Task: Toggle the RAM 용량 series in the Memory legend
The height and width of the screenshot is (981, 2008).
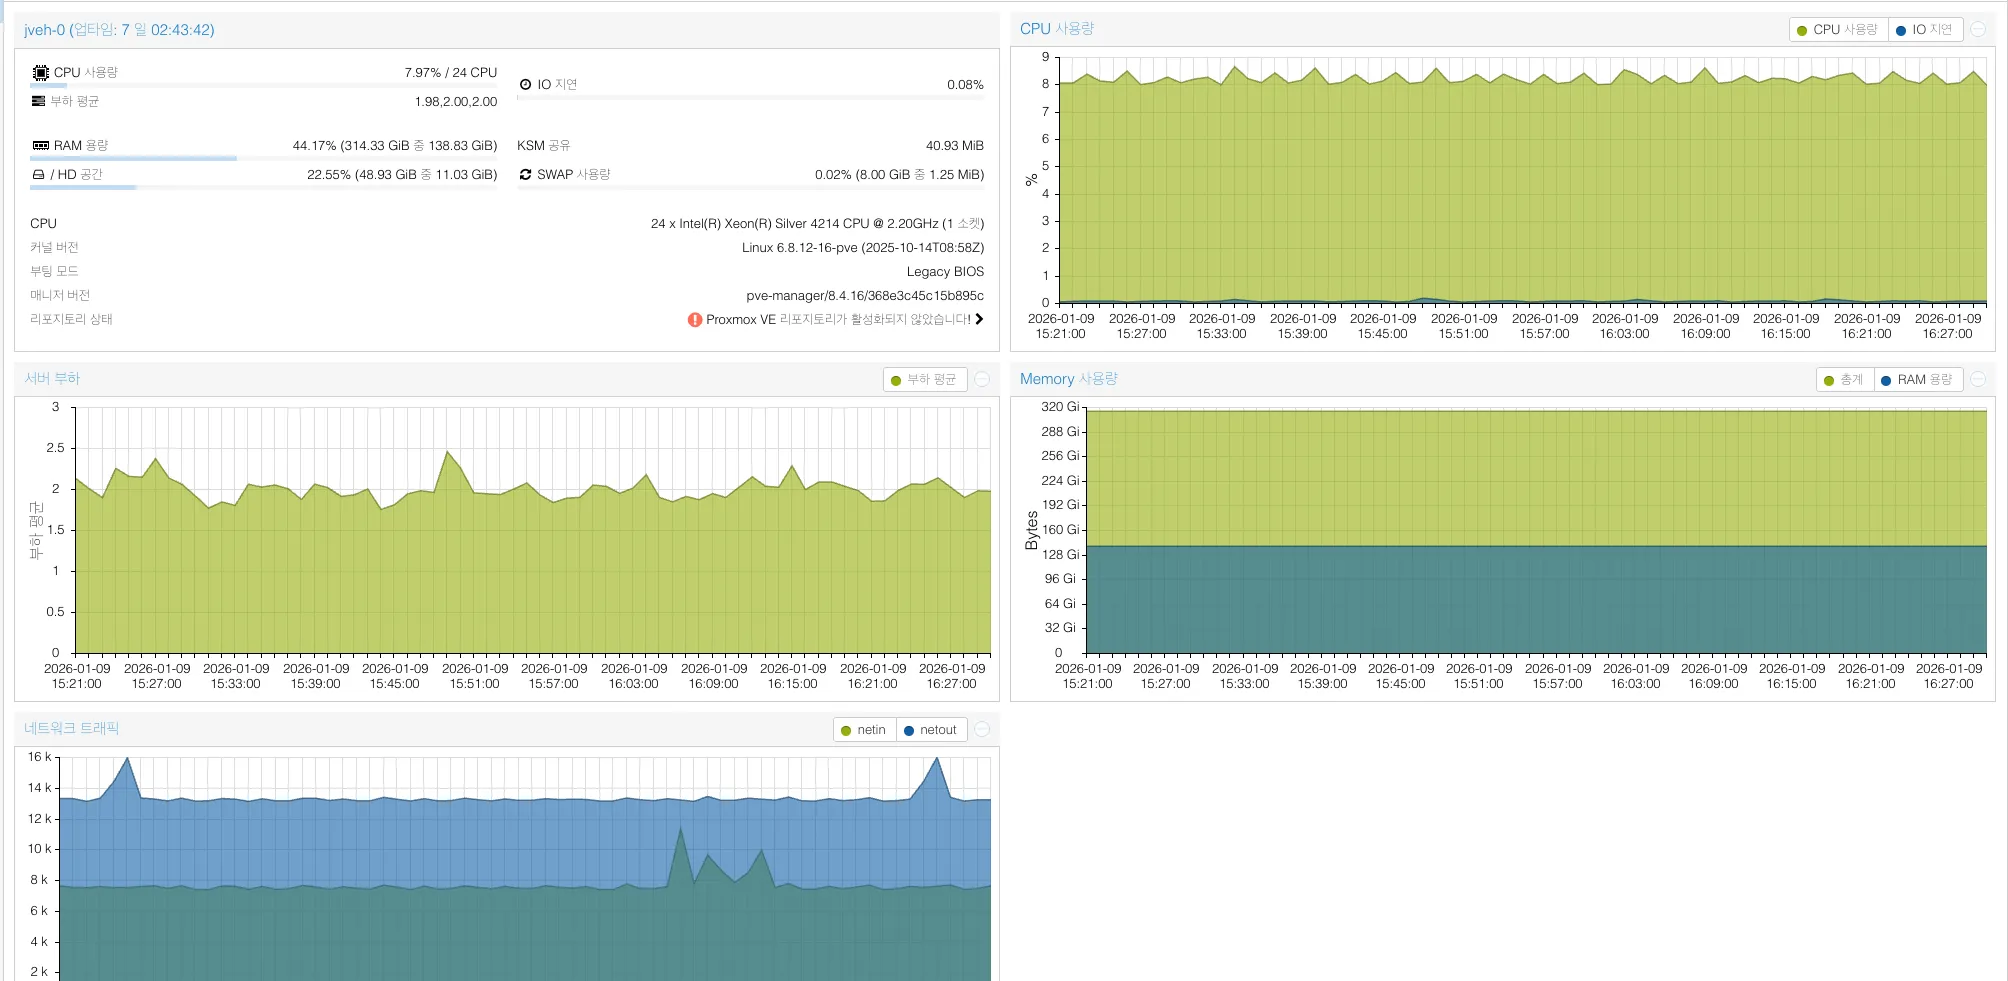Action: (x=1916, y=380)
